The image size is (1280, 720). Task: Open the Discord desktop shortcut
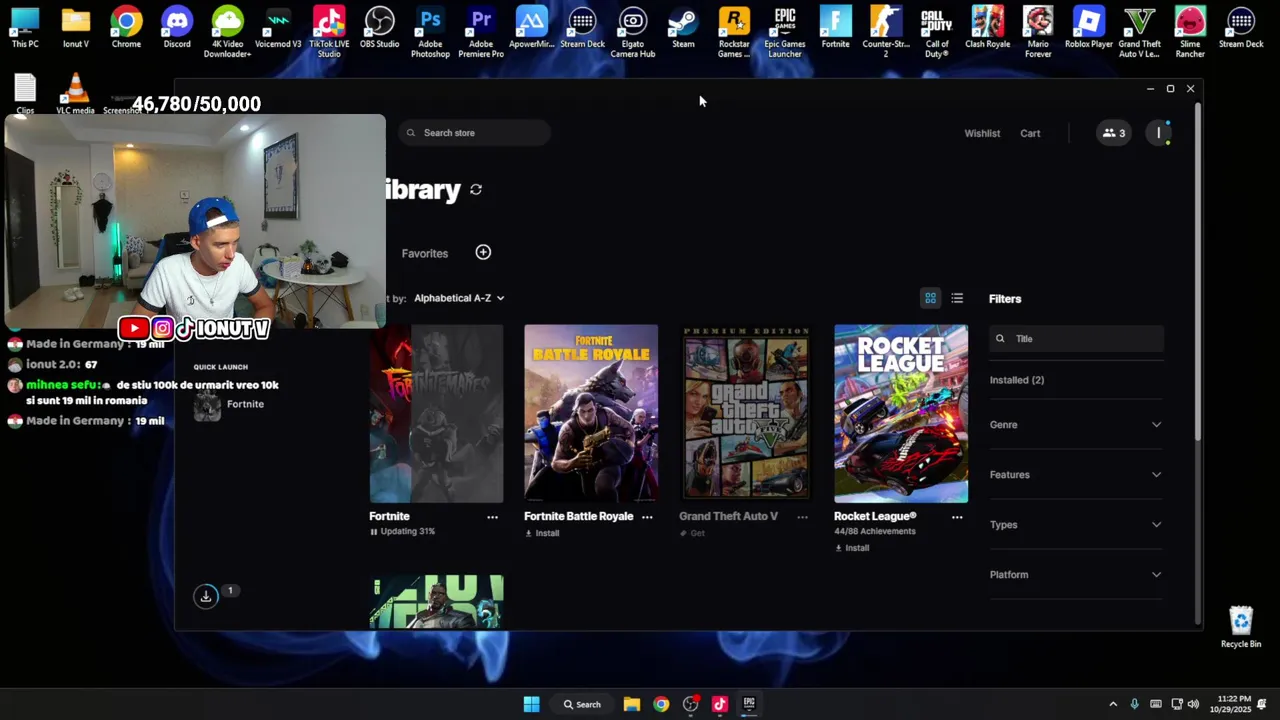tap(177, 28)
